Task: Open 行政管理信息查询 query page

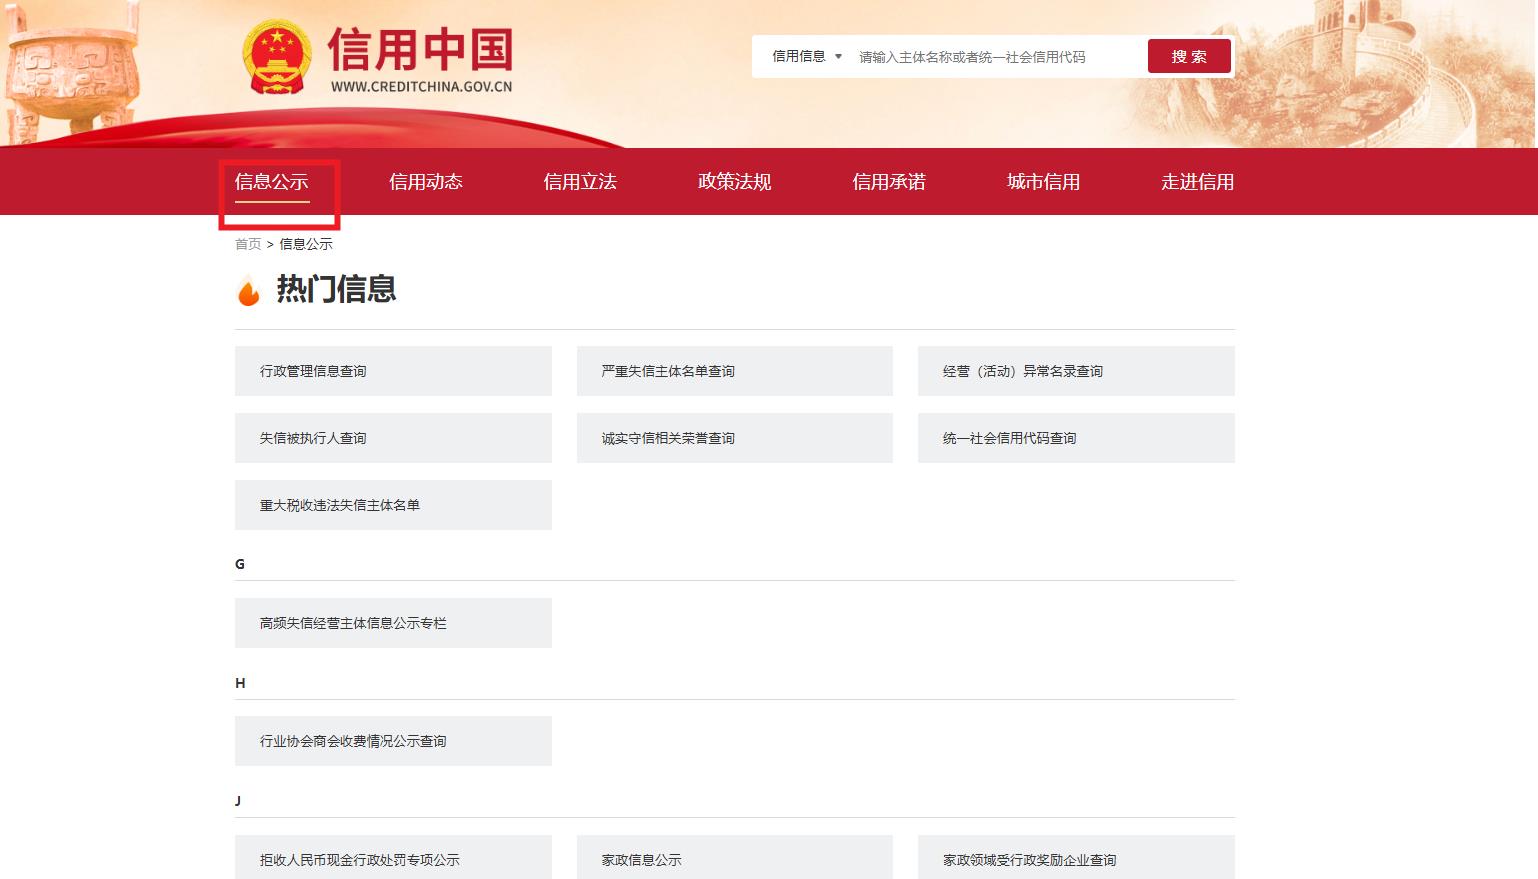Action: (393, 370)
